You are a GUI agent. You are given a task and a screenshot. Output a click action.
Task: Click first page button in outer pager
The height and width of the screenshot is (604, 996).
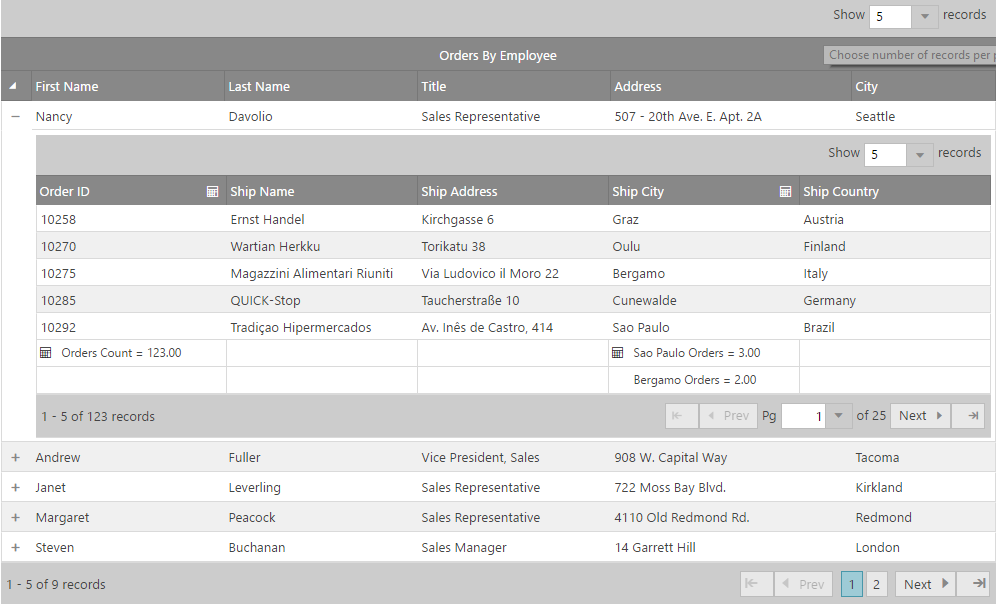coord(756,585)
